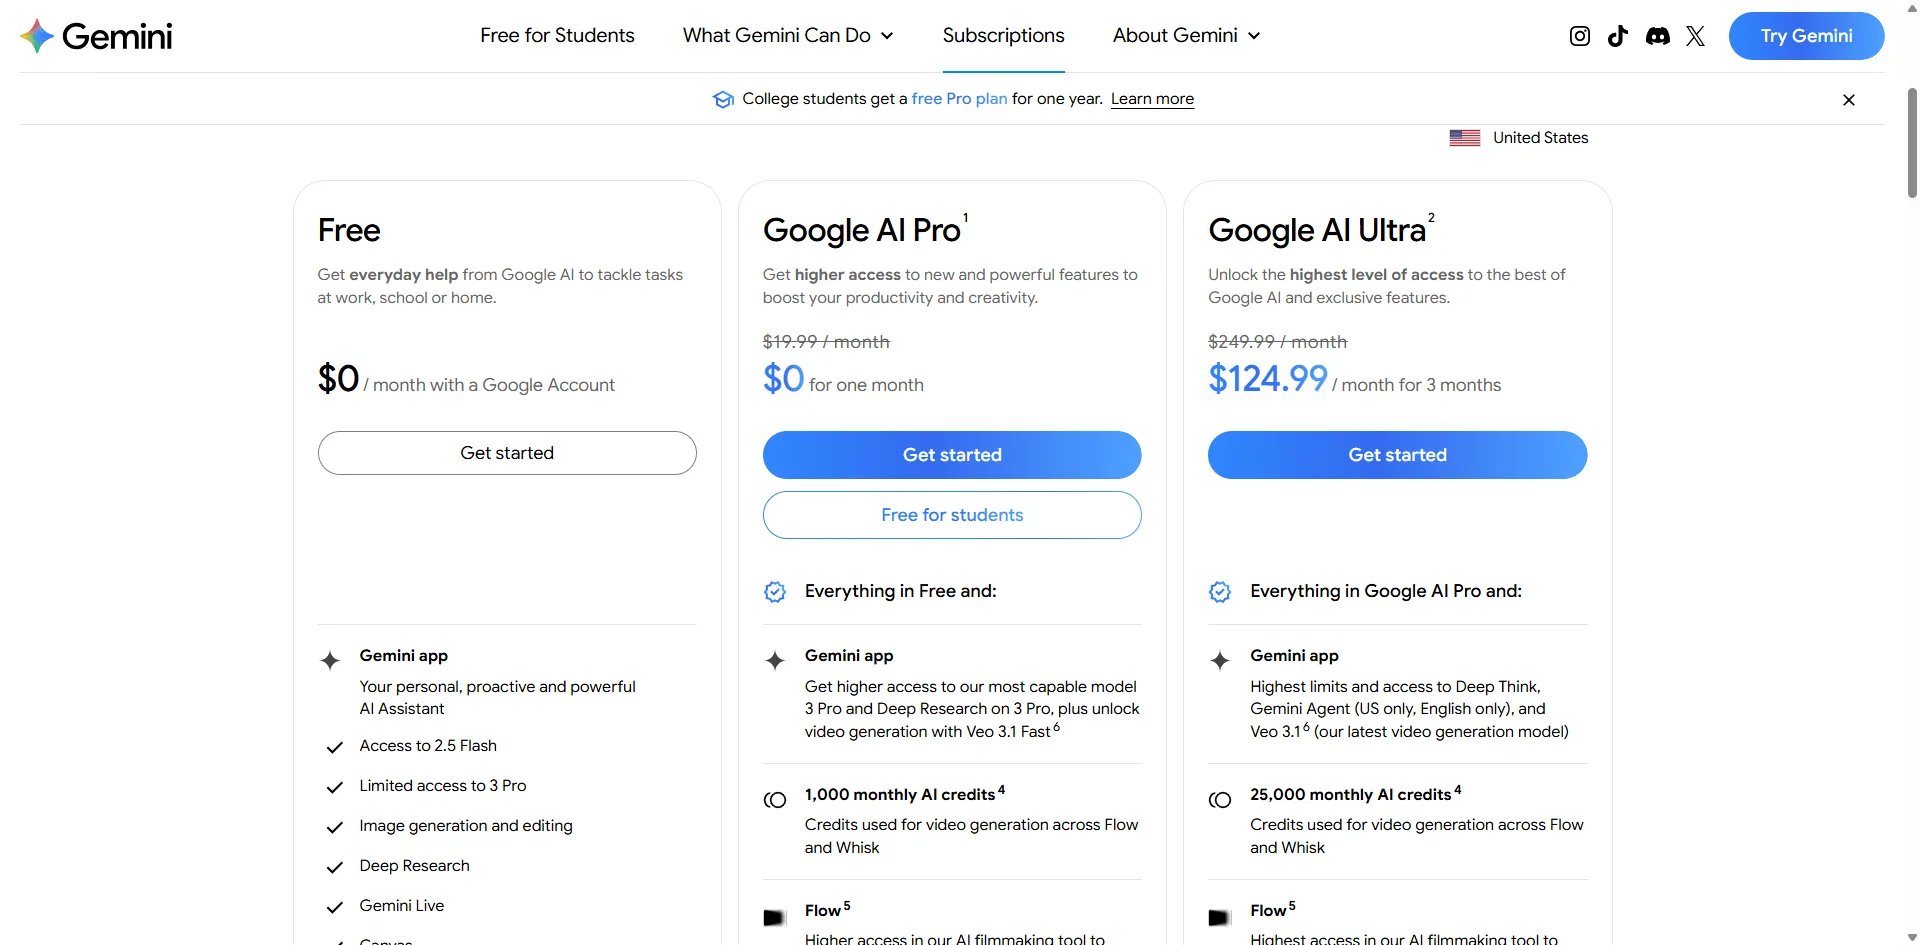Open the TikTok social icon
Image resolution: width=1920 pixels, height=945 pixels.
coord(1618,36)
